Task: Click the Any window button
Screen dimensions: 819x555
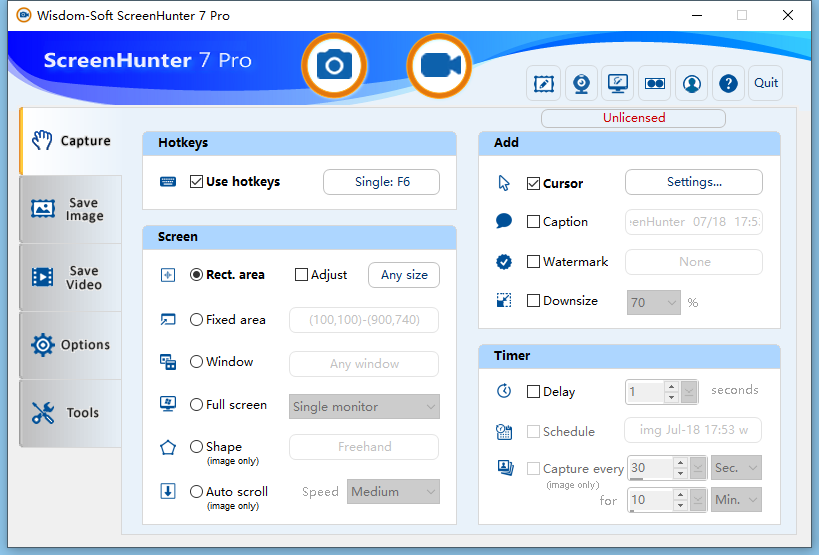Action: (364, 364)
